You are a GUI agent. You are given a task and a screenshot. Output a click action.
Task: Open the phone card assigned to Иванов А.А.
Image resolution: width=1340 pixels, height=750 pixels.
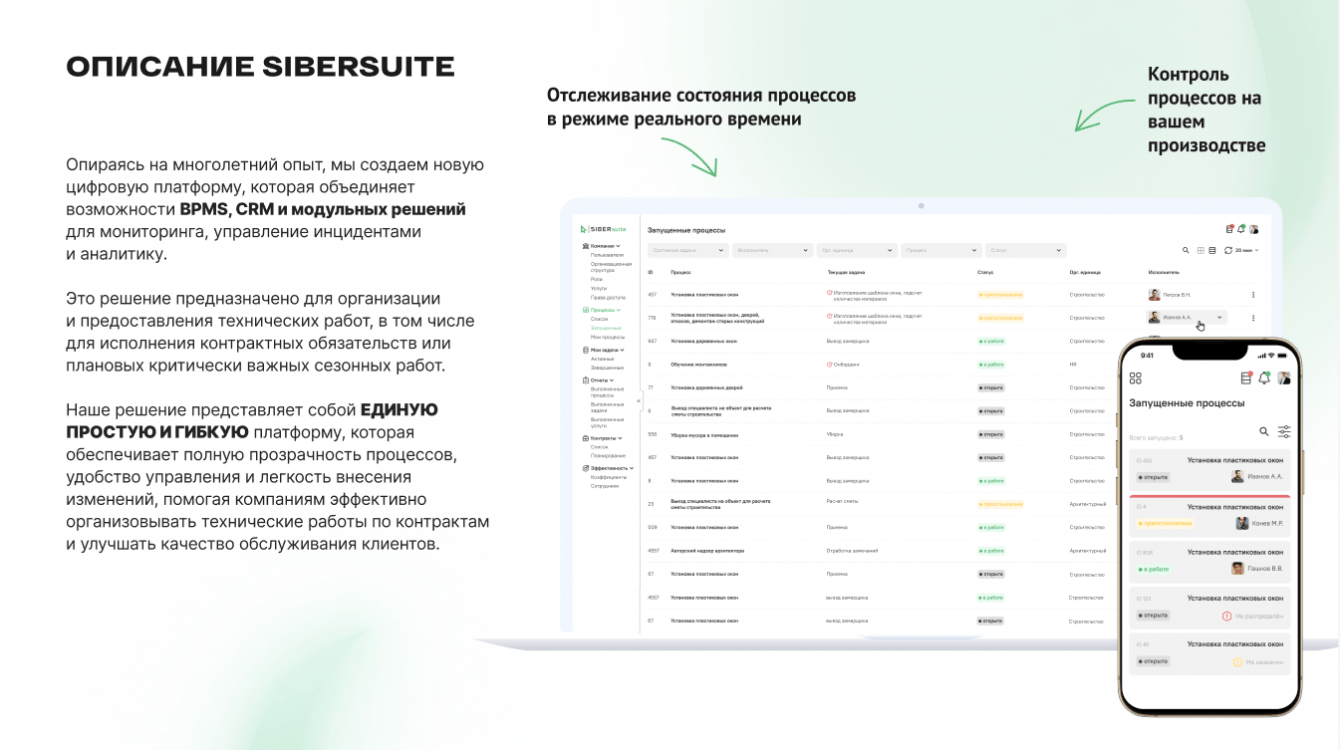(x=1210, y=469)
